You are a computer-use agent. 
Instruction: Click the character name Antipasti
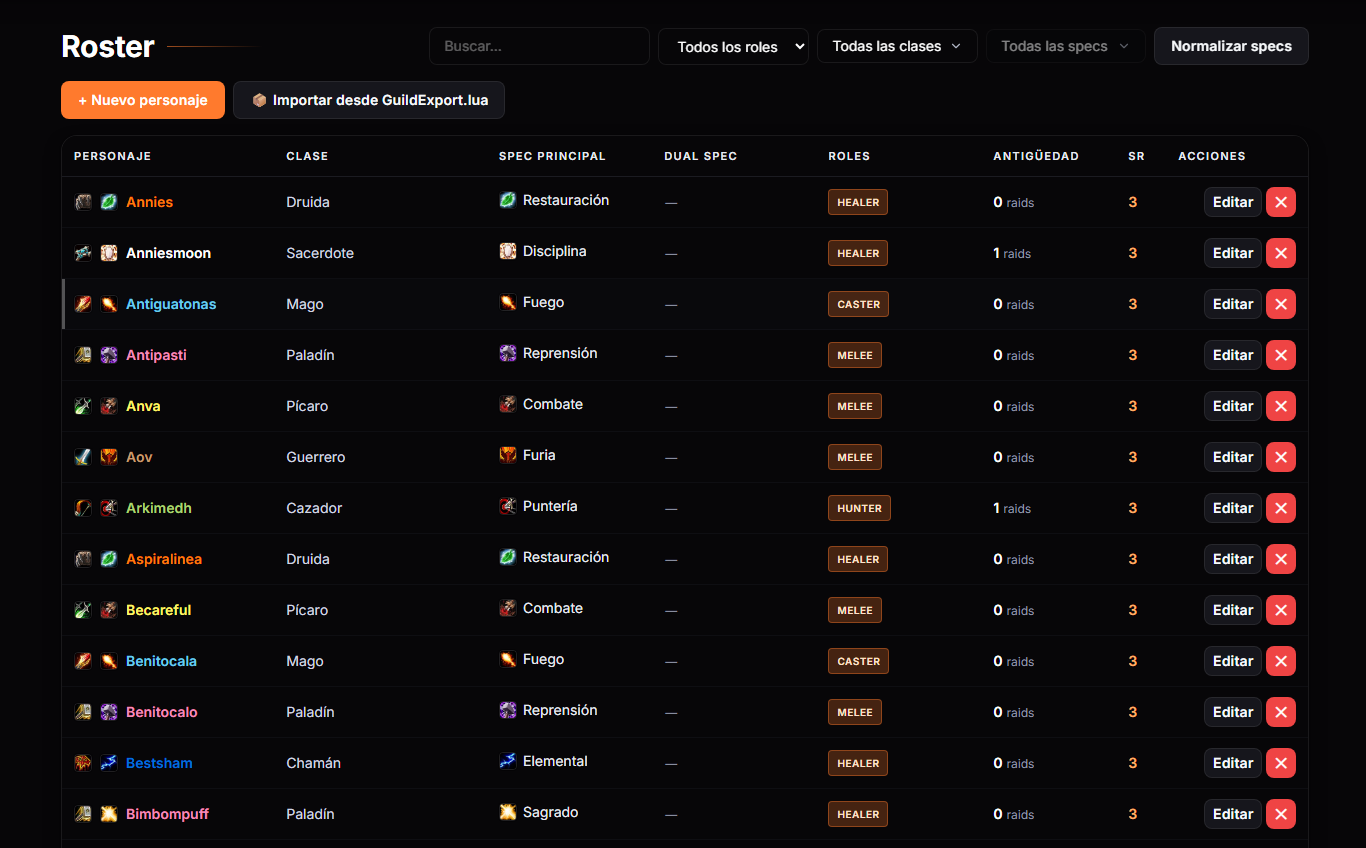[156, 355]
